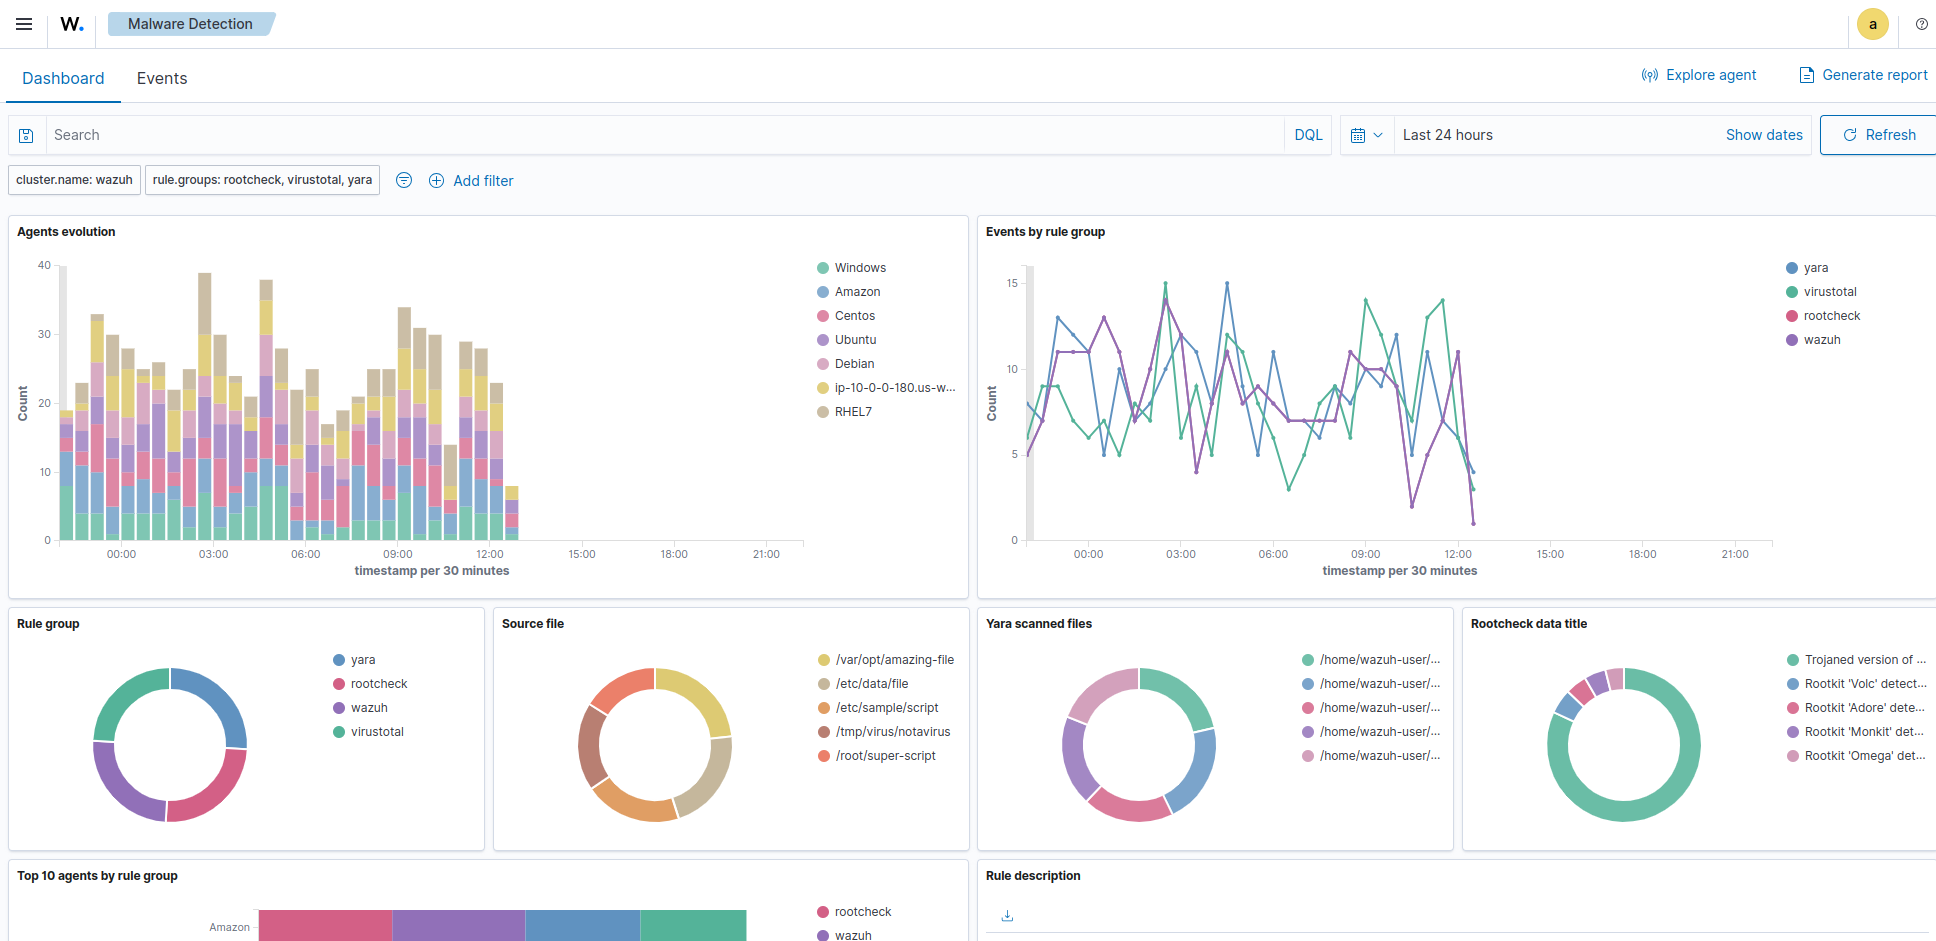Click the download icon under Rule description

(1007, 916)
